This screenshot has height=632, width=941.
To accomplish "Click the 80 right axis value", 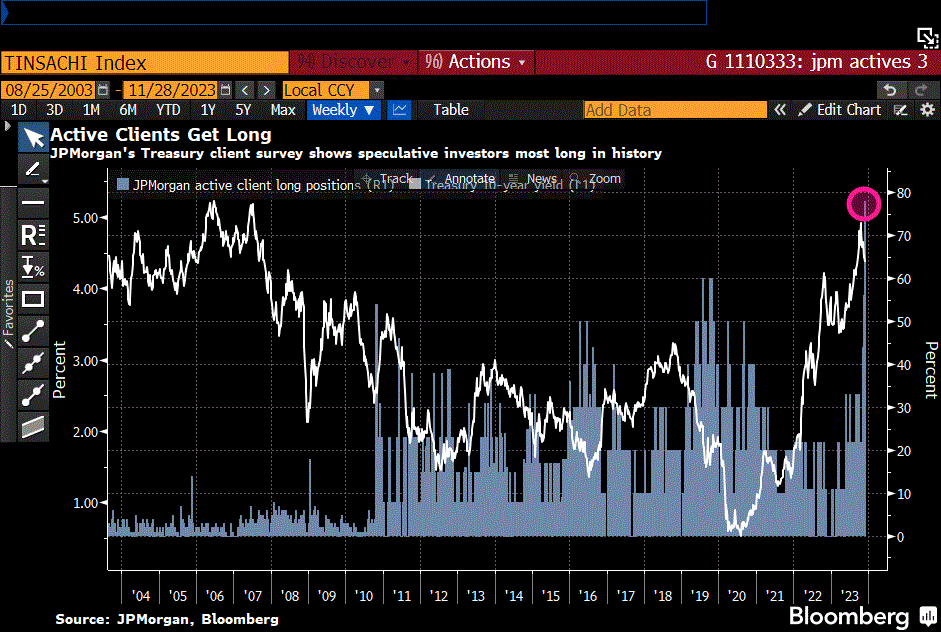I will tap(904, 193).
